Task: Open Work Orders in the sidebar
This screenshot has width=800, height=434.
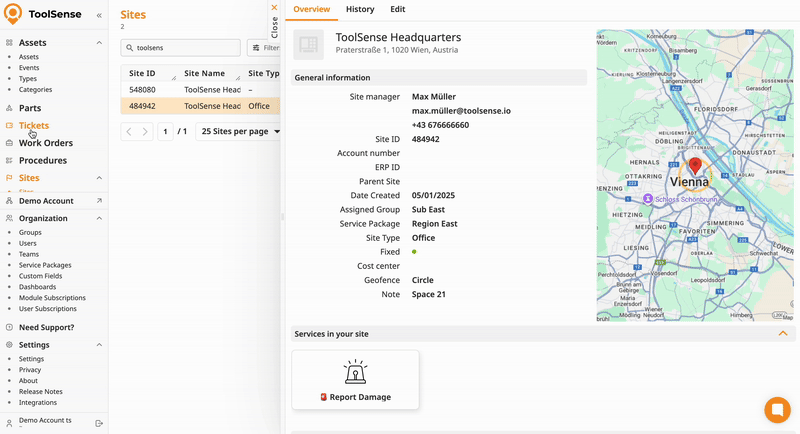Action: (45, 143)
